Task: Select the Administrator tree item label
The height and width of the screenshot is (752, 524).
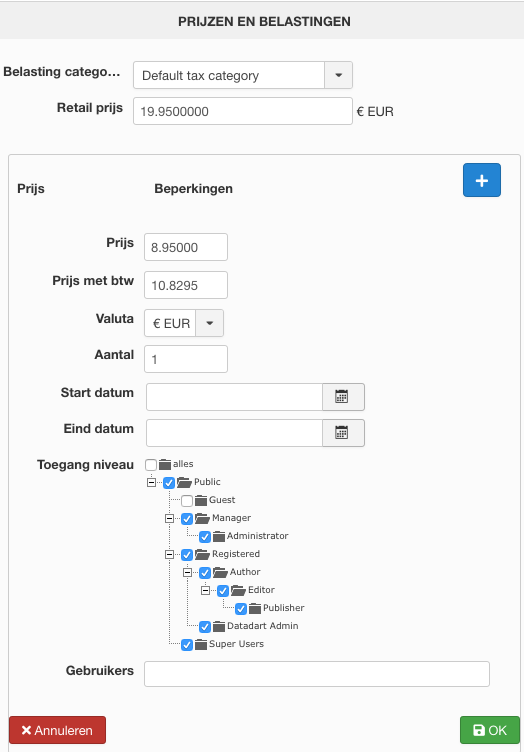Action: [257, 536]
